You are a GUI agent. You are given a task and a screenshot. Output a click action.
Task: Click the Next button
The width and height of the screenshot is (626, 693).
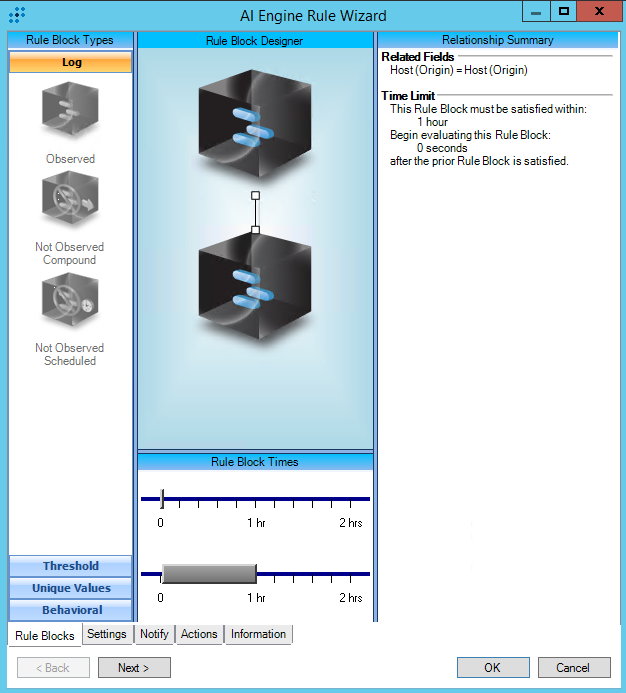coord(134,668)
